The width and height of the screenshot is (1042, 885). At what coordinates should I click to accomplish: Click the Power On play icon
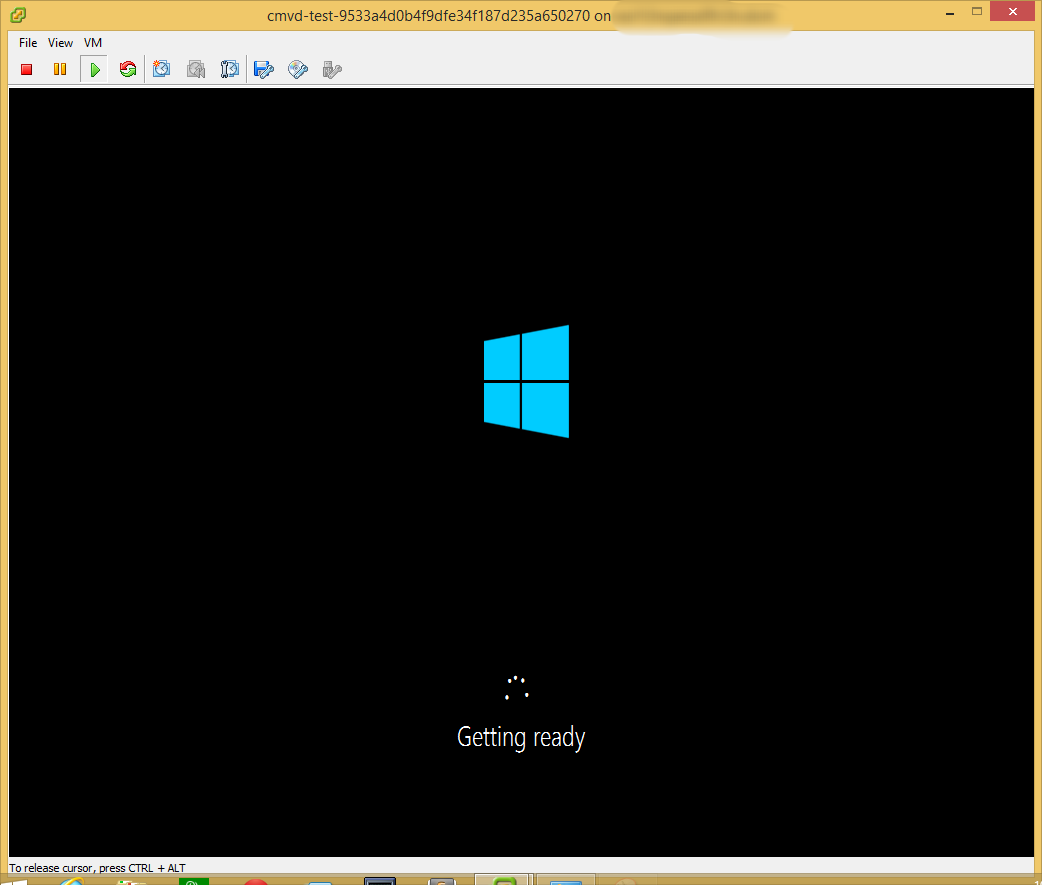tap(94, 69)
